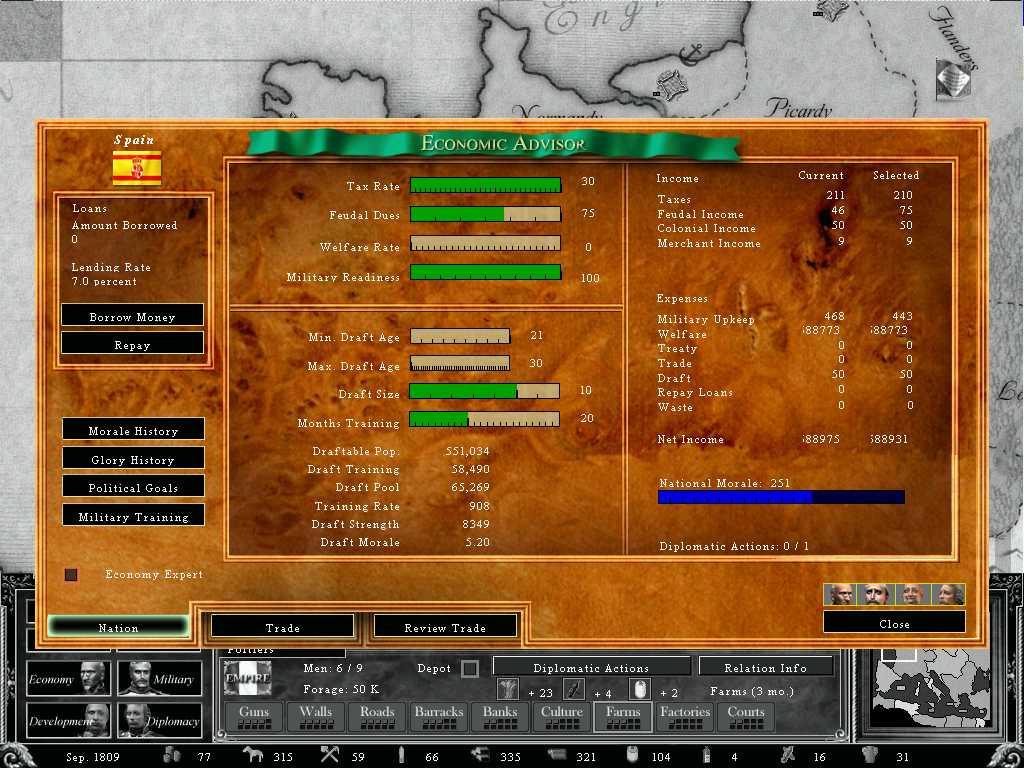Adjust the Min. Draft Age slider
This screenshot has width=1024, height=768.
[x=460, y=336]
